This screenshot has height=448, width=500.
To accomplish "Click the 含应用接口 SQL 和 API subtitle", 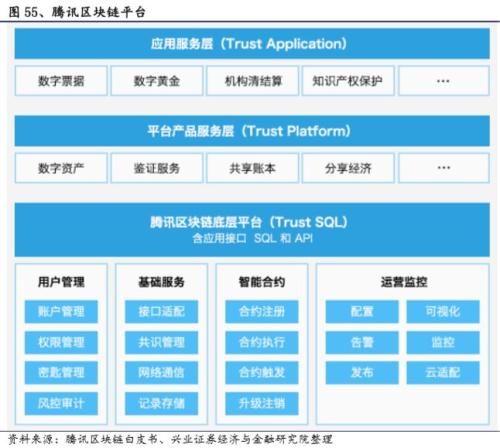I will [252, 238].
